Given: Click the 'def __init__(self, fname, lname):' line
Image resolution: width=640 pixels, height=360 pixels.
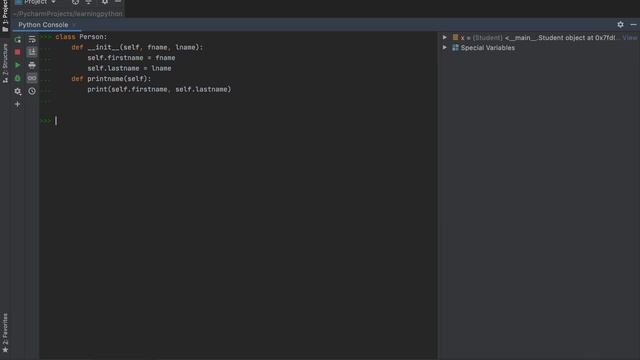Looking at the screenshot, I should tap(137, 47).
